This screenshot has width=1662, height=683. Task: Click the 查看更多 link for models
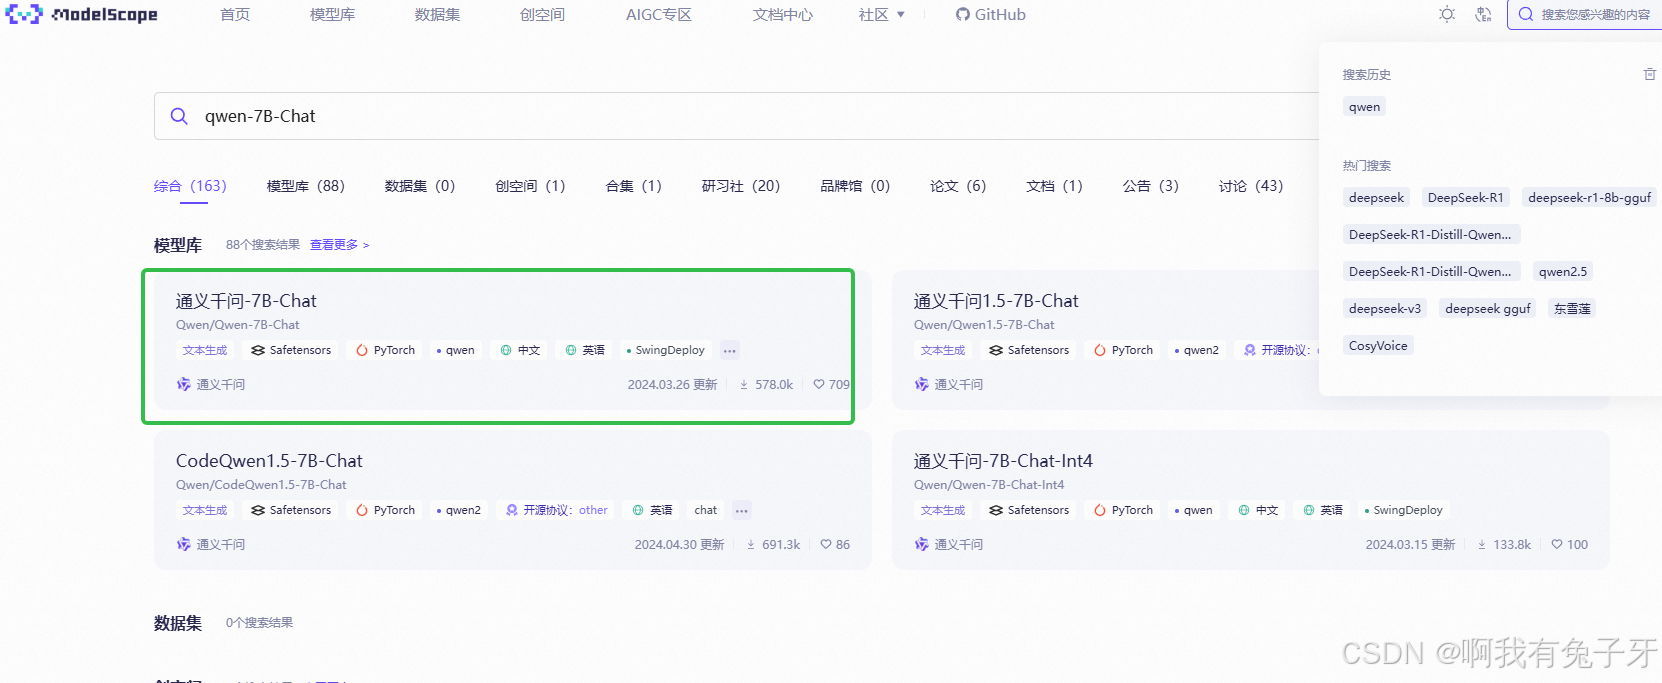pos(340,245)
